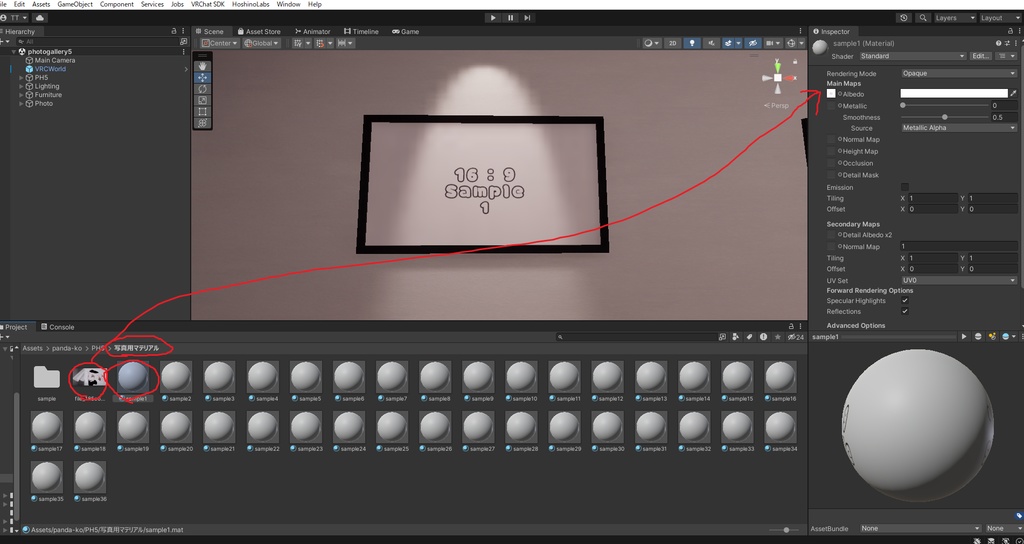Toggle scene effects (skybox, fog)
The image size is (1024, 544).
[x=728, y=43]
